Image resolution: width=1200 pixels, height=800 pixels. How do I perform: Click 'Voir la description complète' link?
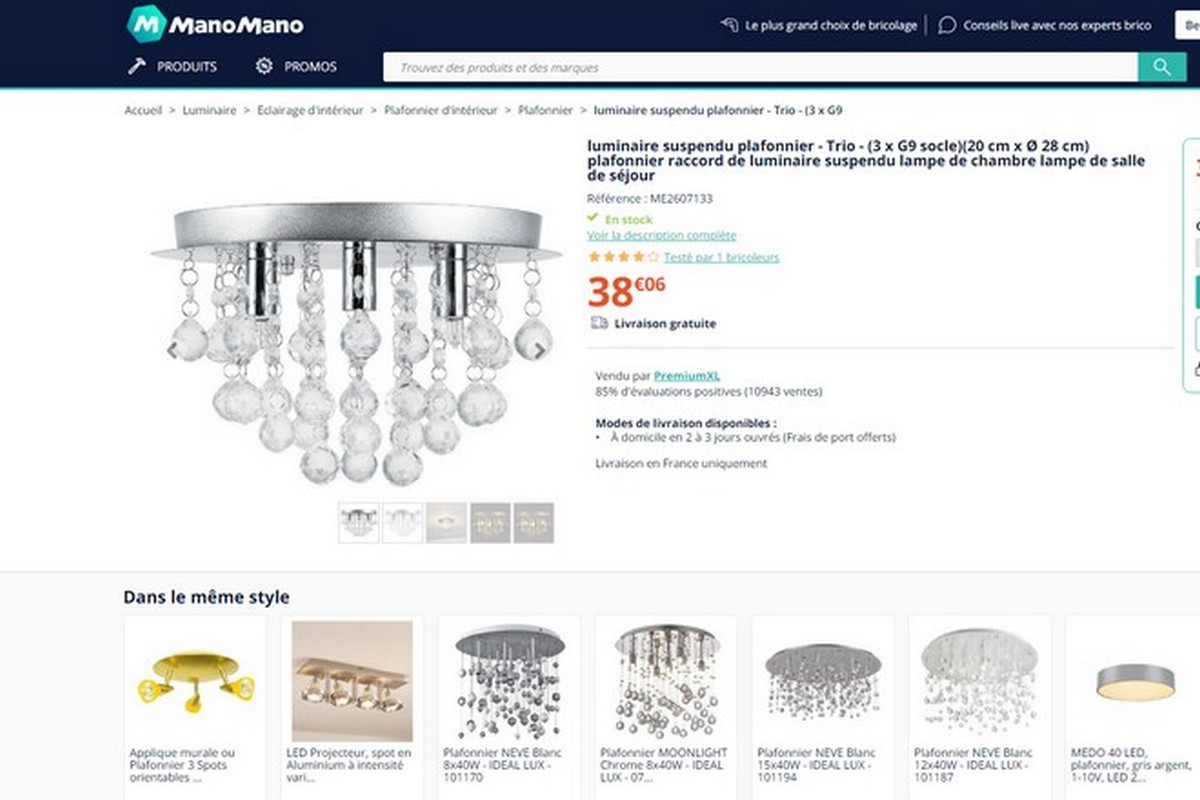point(661,236)
